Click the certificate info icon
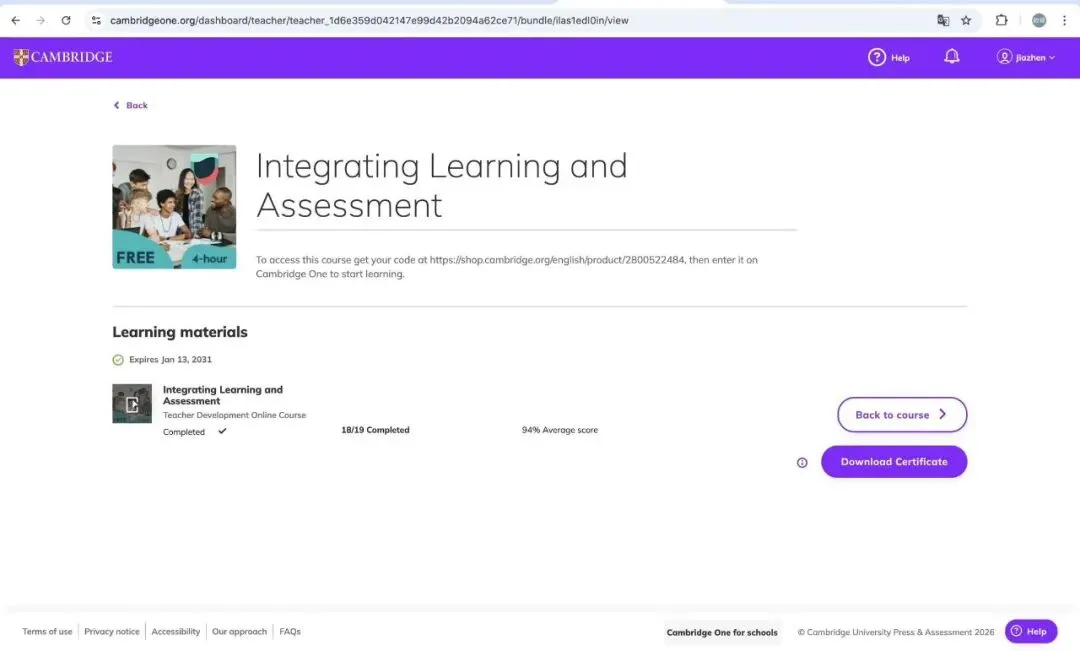 pyautogui.click(x=802, y=463)
